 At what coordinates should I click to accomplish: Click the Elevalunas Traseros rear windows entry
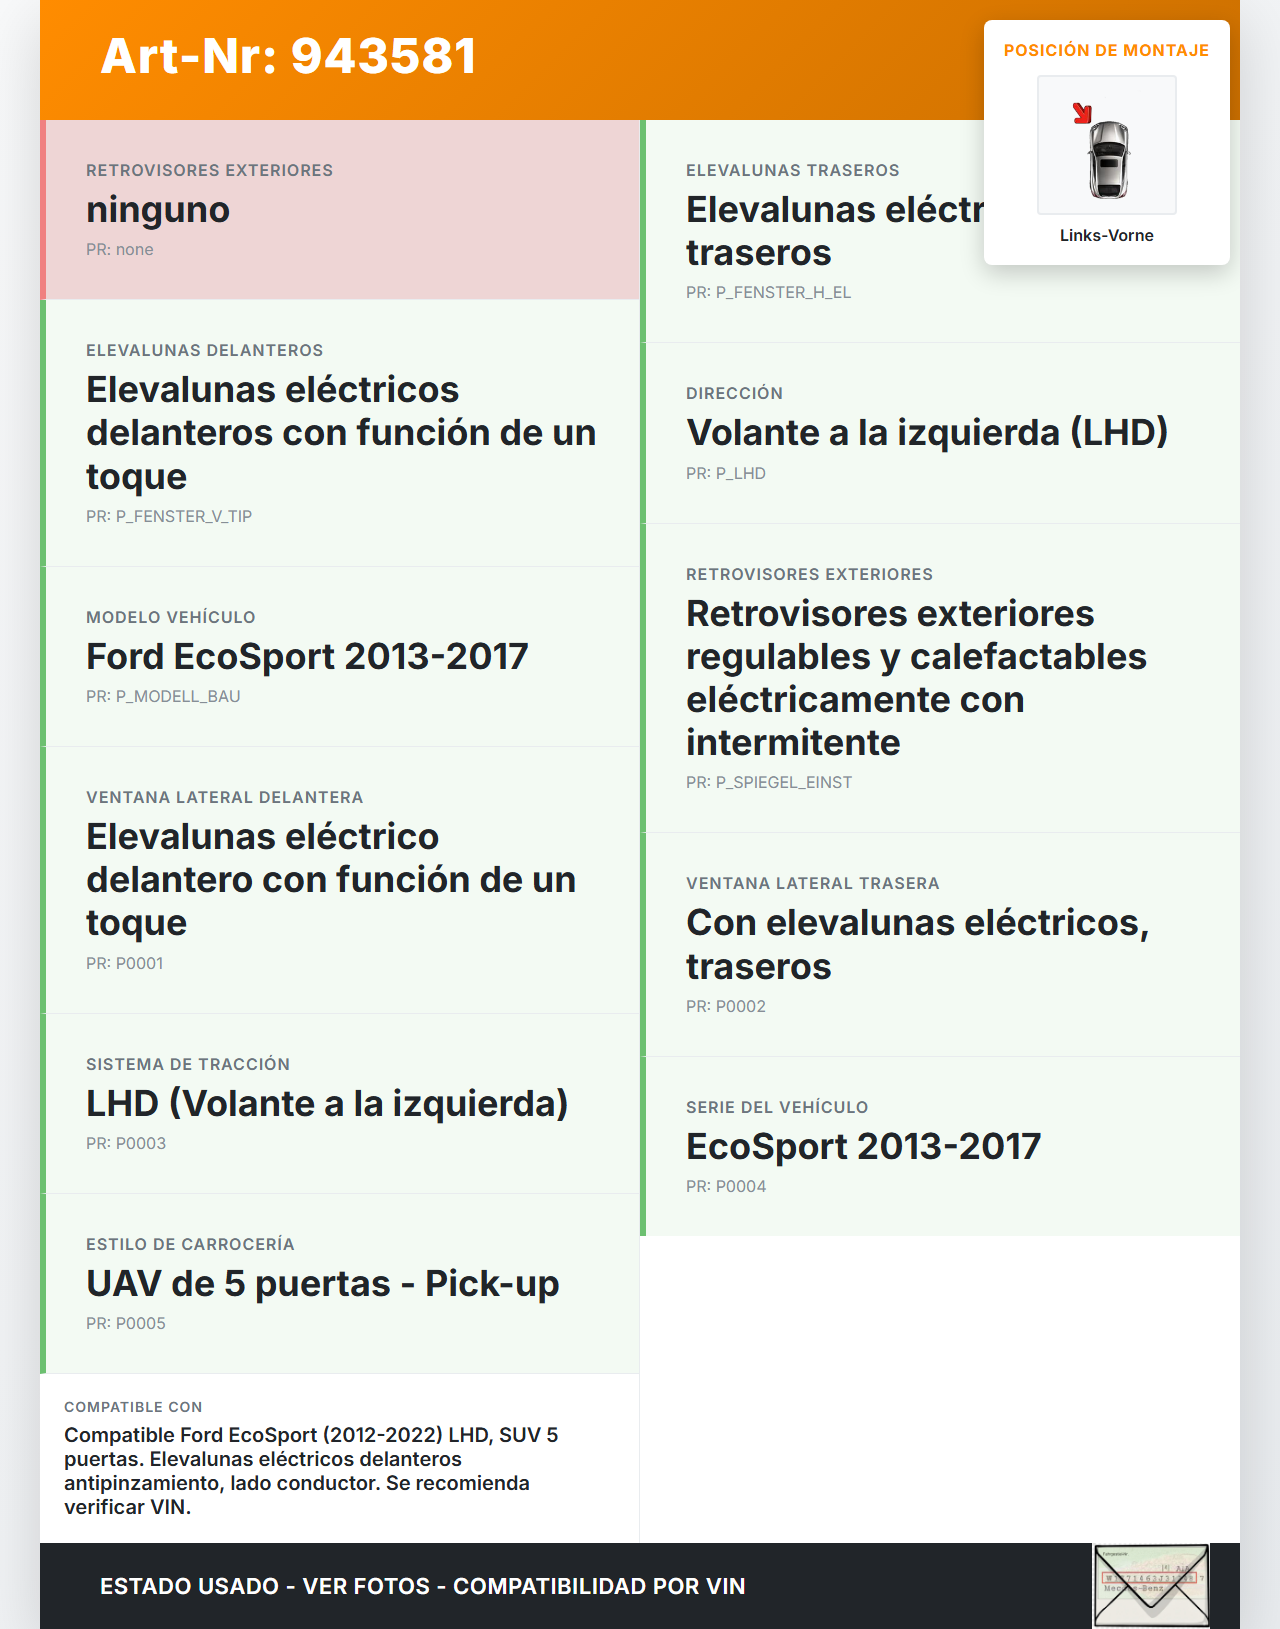click(834, 231)
